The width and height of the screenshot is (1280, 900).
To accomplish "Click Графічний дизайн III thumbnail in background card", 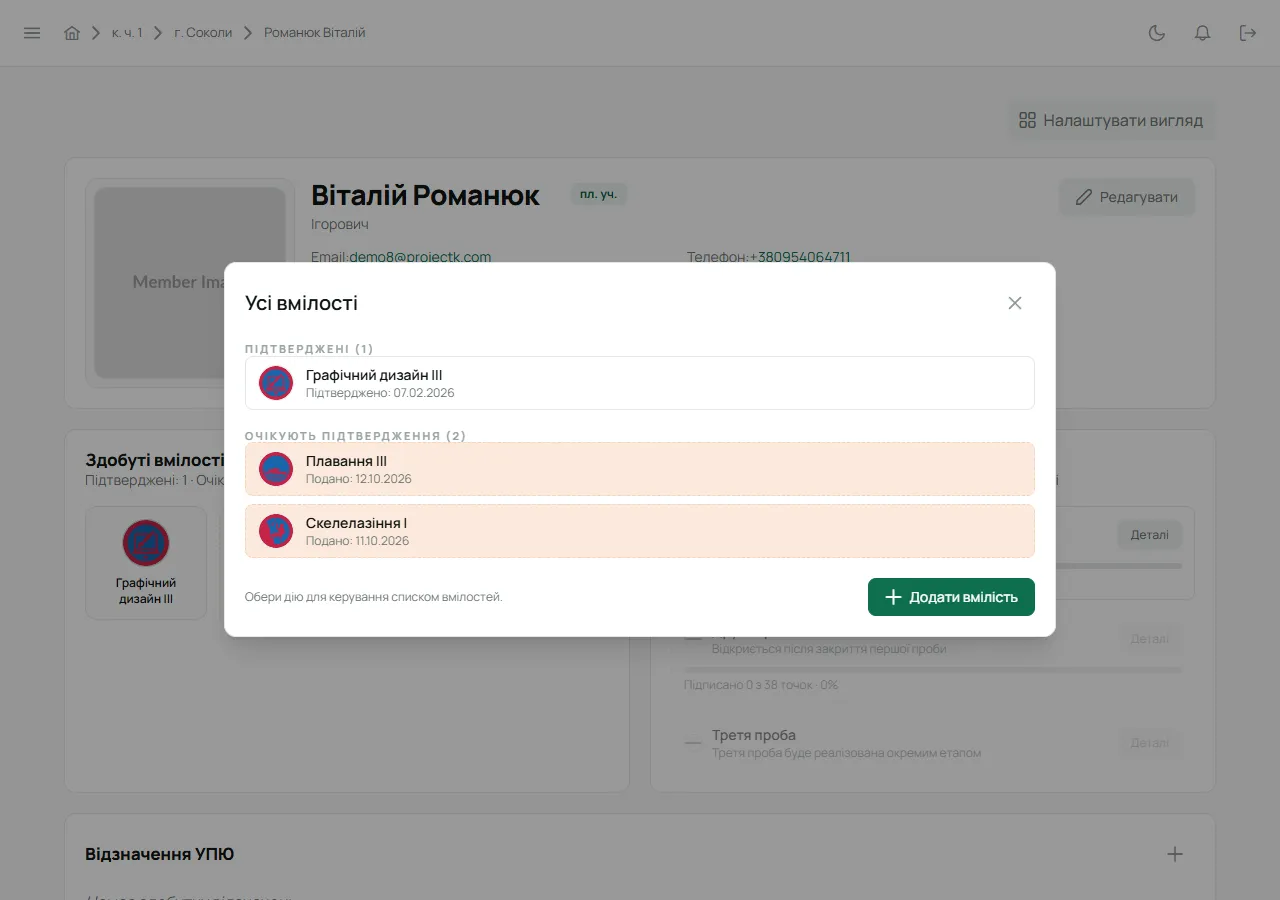I will (x=146, y=563).
